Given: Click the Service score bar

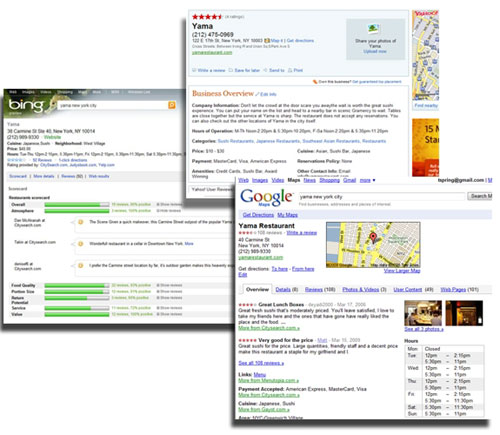Looking at the screenshot, I should tap(77, 308).
